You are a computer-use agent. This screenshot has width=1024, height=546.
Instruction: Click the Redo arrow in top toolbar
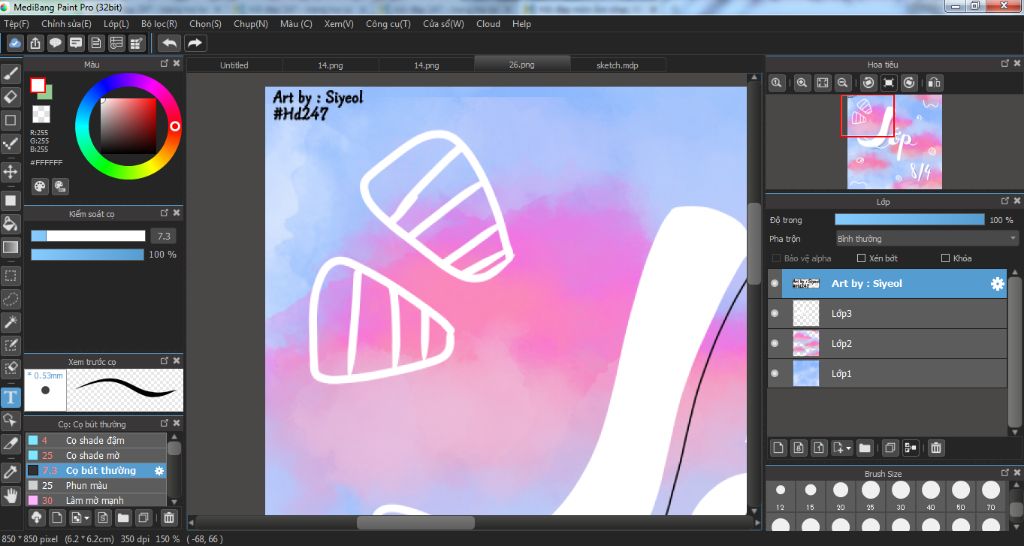pyautogui.click(x=195, y=43)
